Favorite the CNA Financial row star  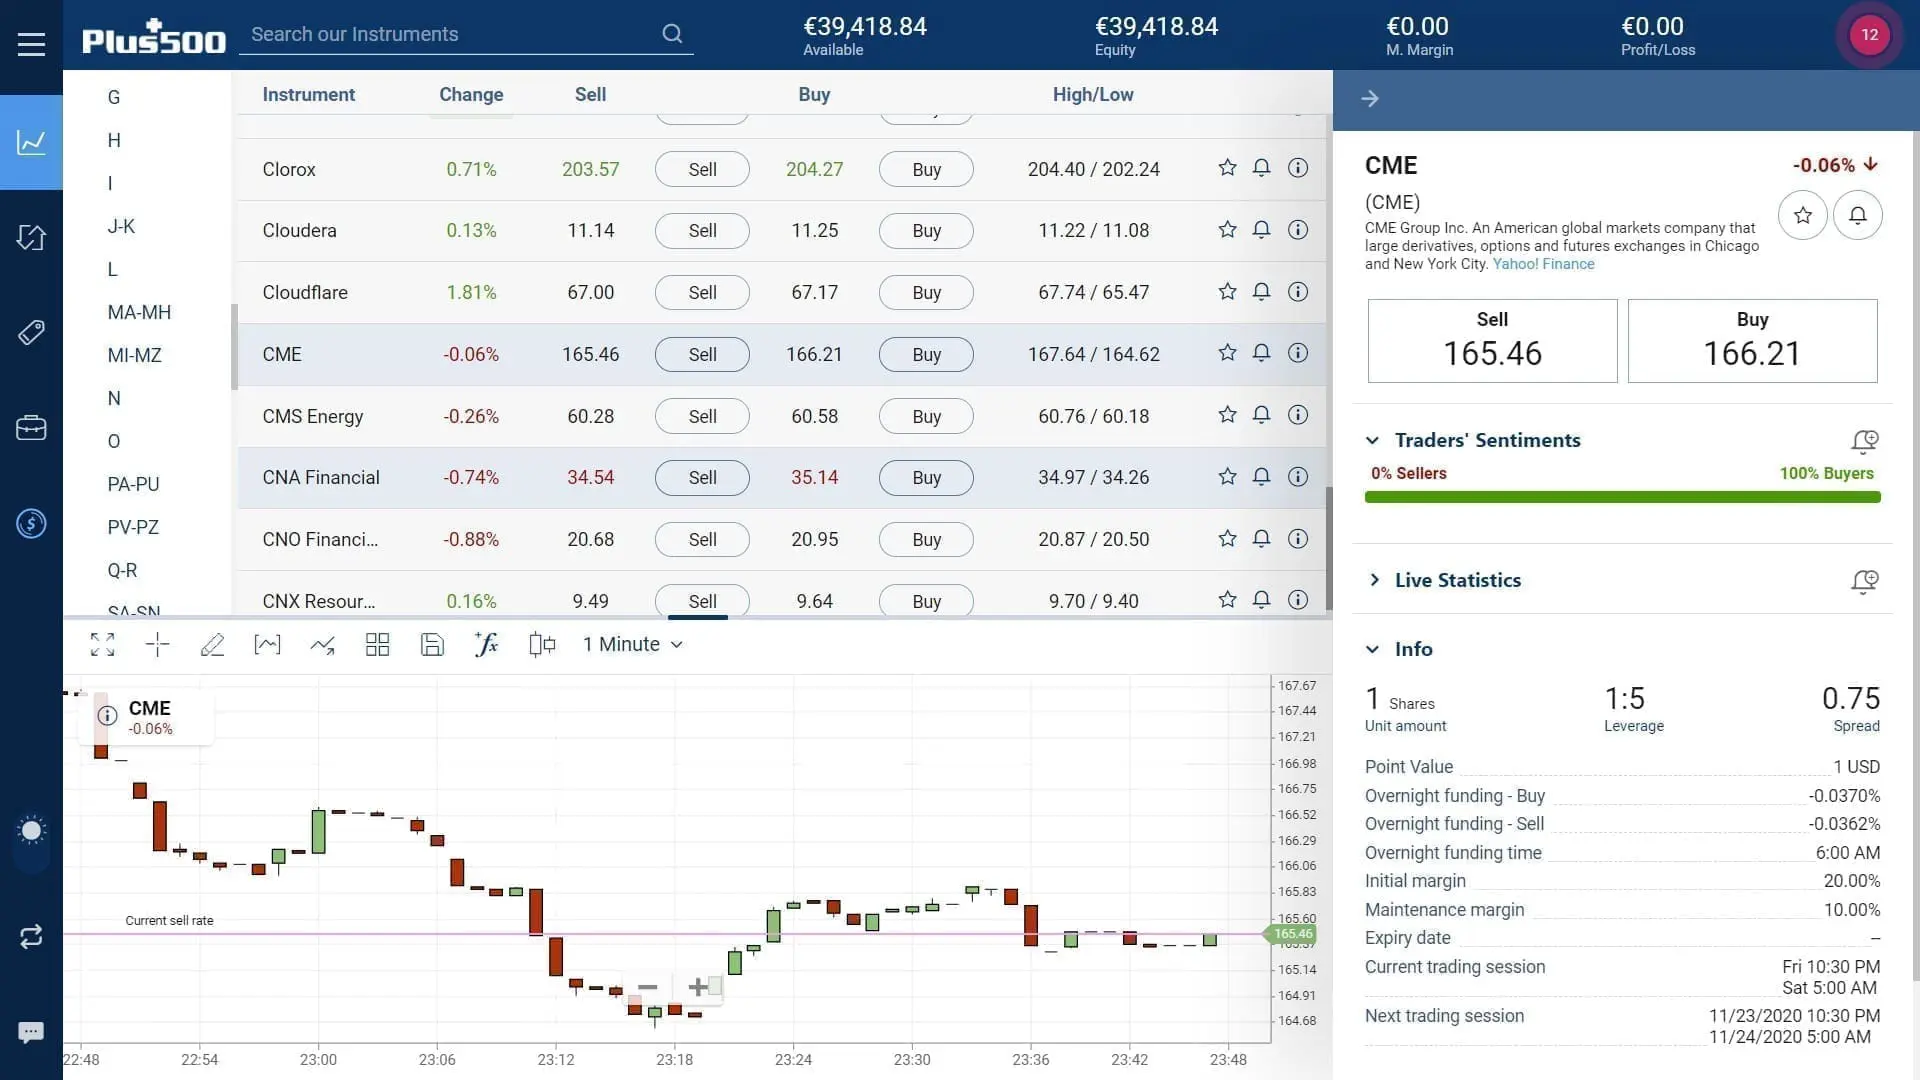[x=1227, y=477]
